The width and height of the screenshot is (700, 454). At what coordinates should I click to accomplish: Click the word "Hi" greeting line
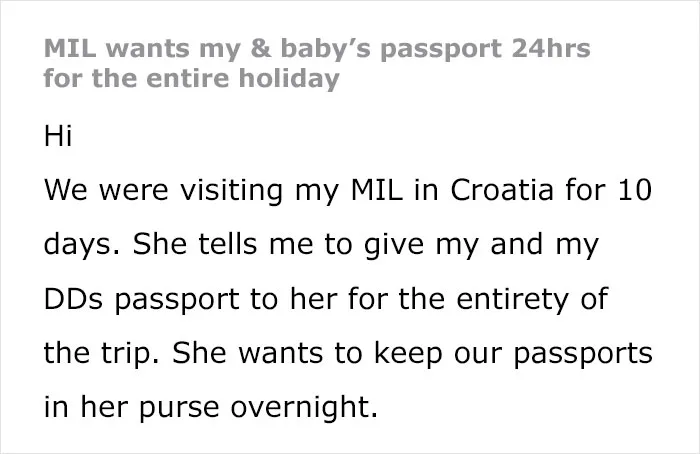pos(58,135)
